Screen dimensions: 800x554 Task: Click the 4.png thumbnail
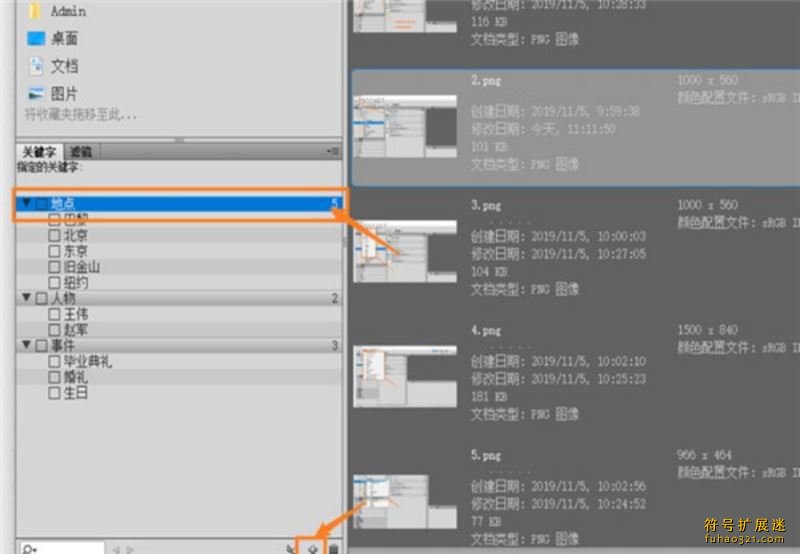[x=405, y=376]
